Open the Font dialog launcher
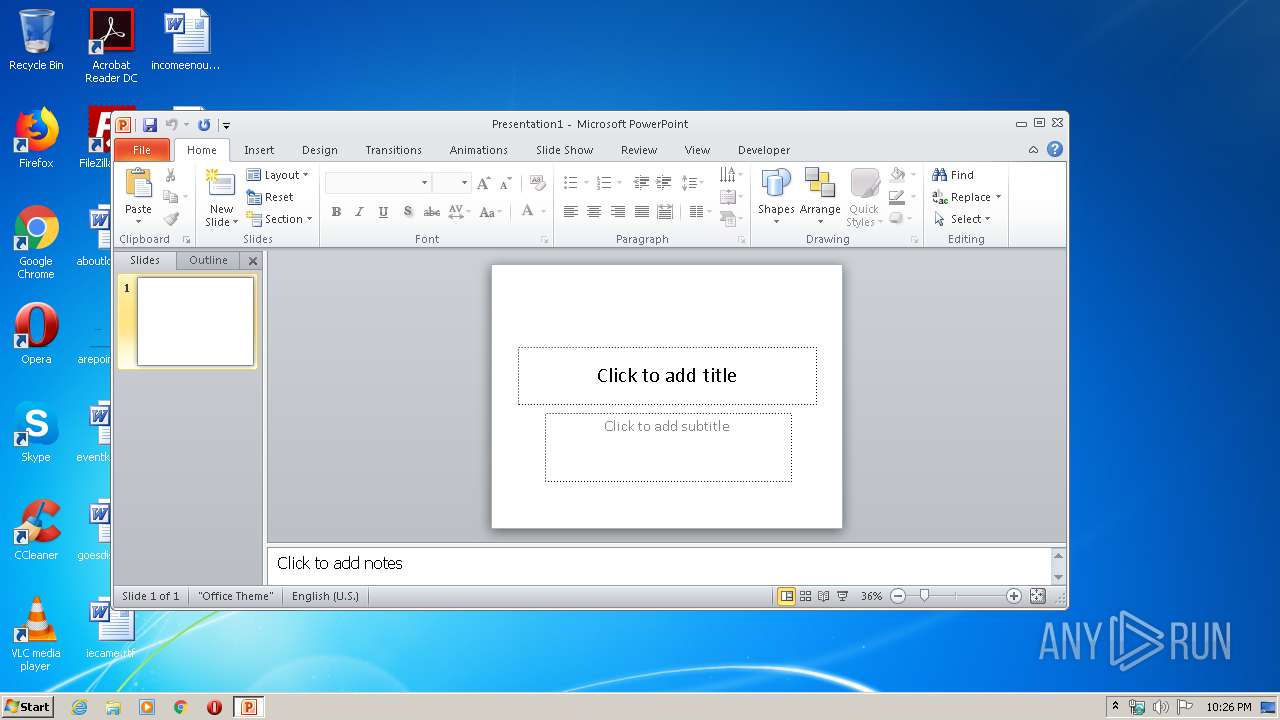1280x720 pixels. 545,240
